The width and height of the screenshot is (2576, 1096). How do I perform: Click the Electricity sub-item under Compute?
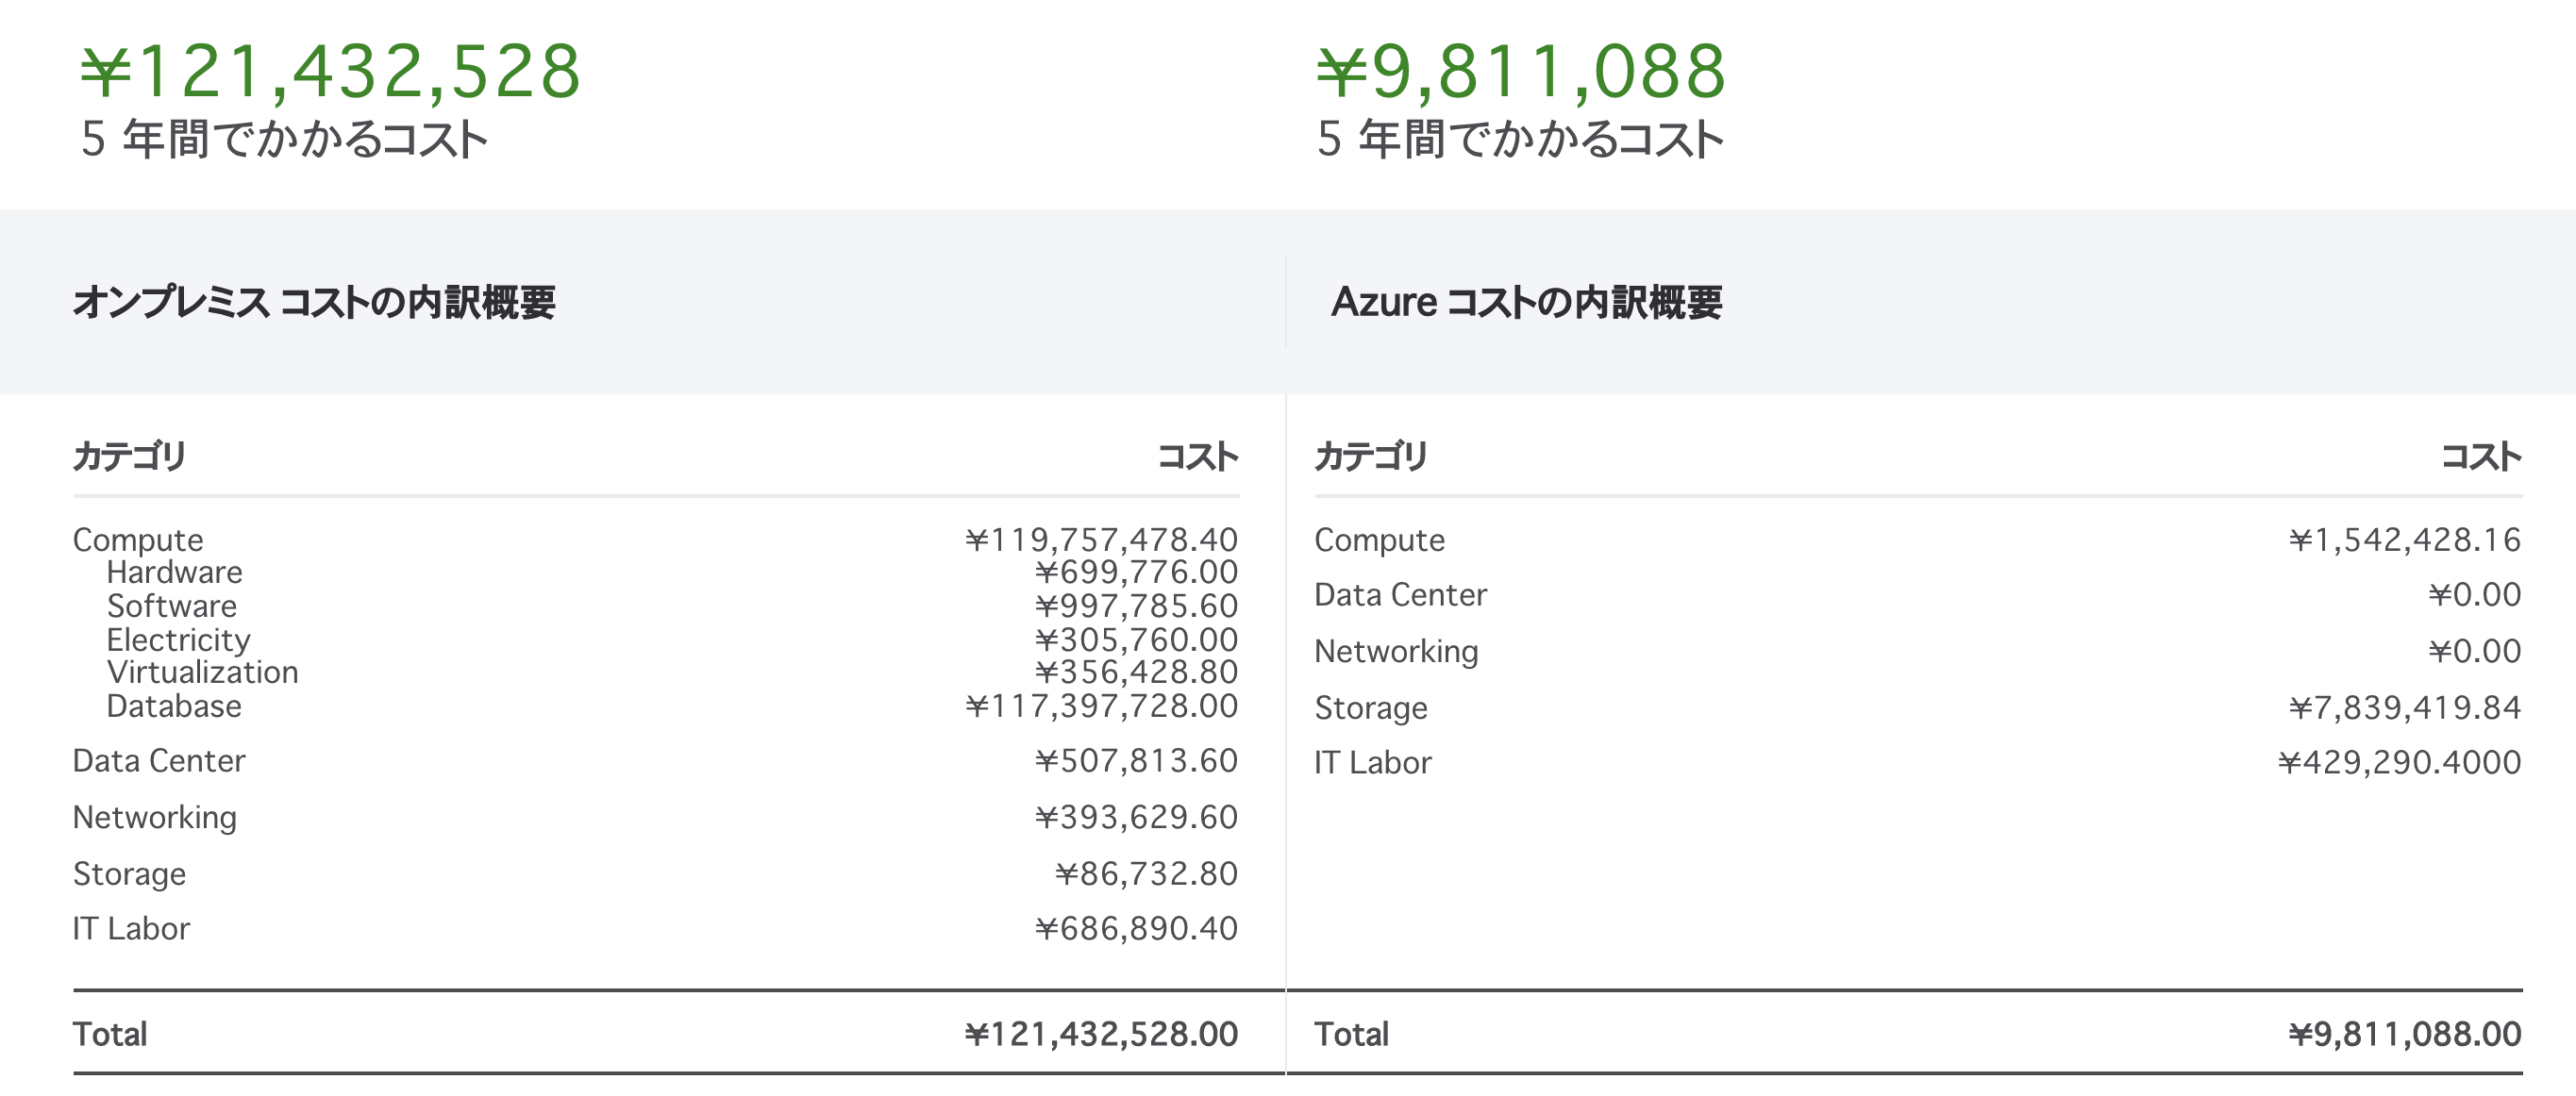click(x=178, y=640)
